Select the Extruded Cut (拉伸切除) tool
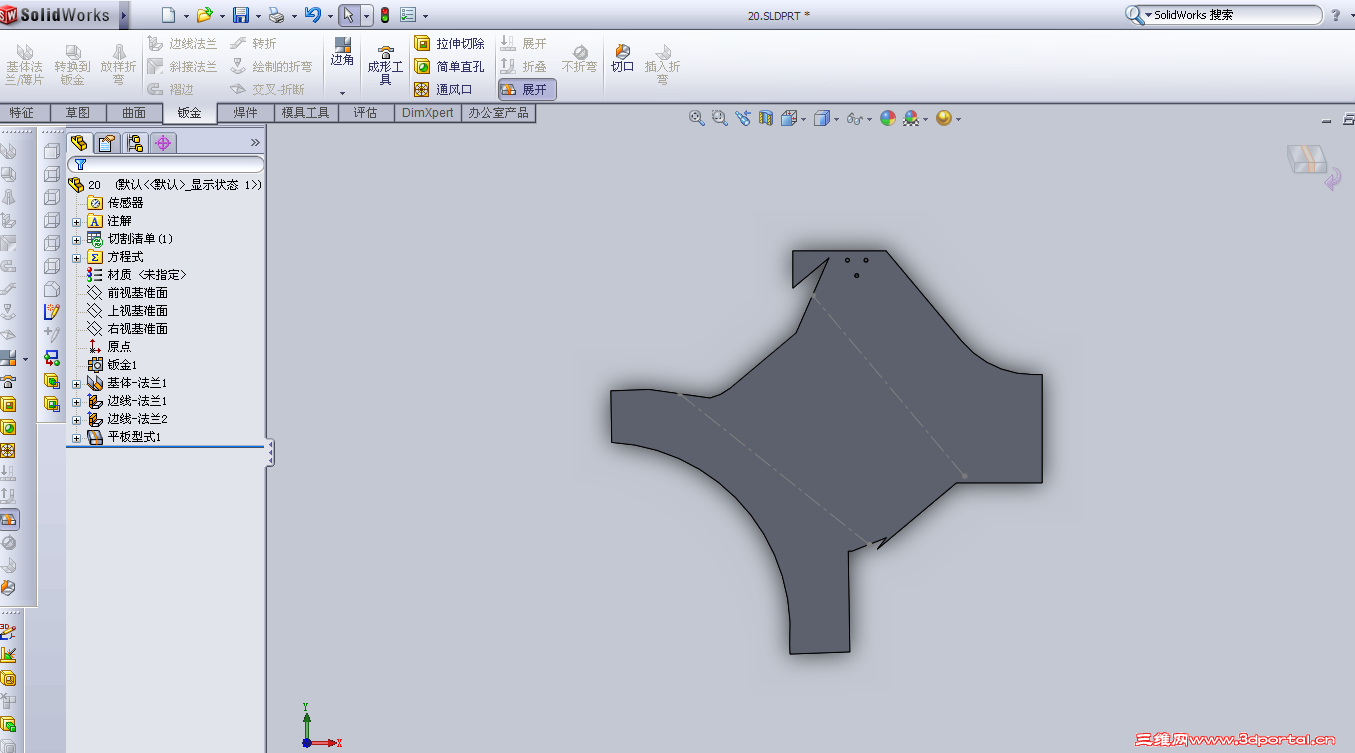The height and width of the screenshot is (753, 1355). pos(450,44)
